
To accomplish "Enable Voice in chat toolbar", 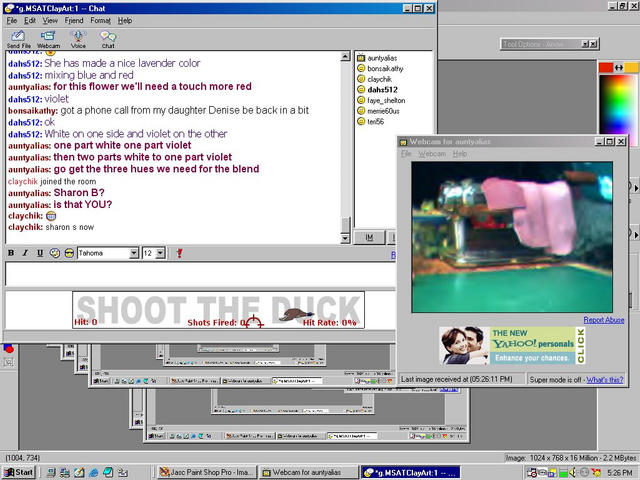I will pos(78,39).
